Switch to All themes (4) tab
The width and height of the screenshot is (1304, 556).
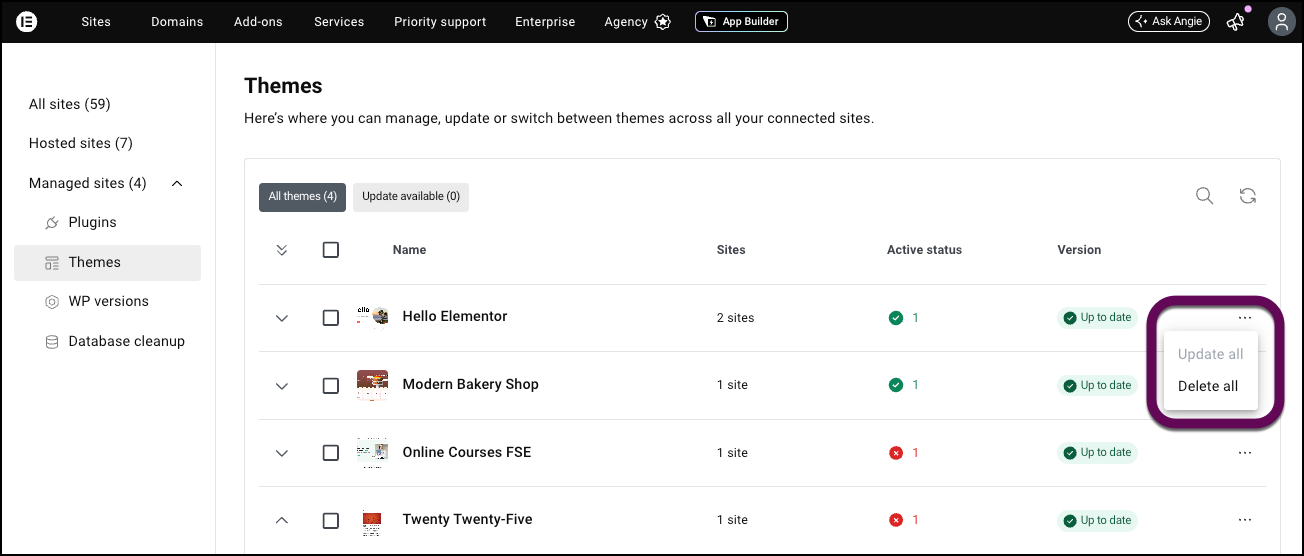click(x=302, y=197)
